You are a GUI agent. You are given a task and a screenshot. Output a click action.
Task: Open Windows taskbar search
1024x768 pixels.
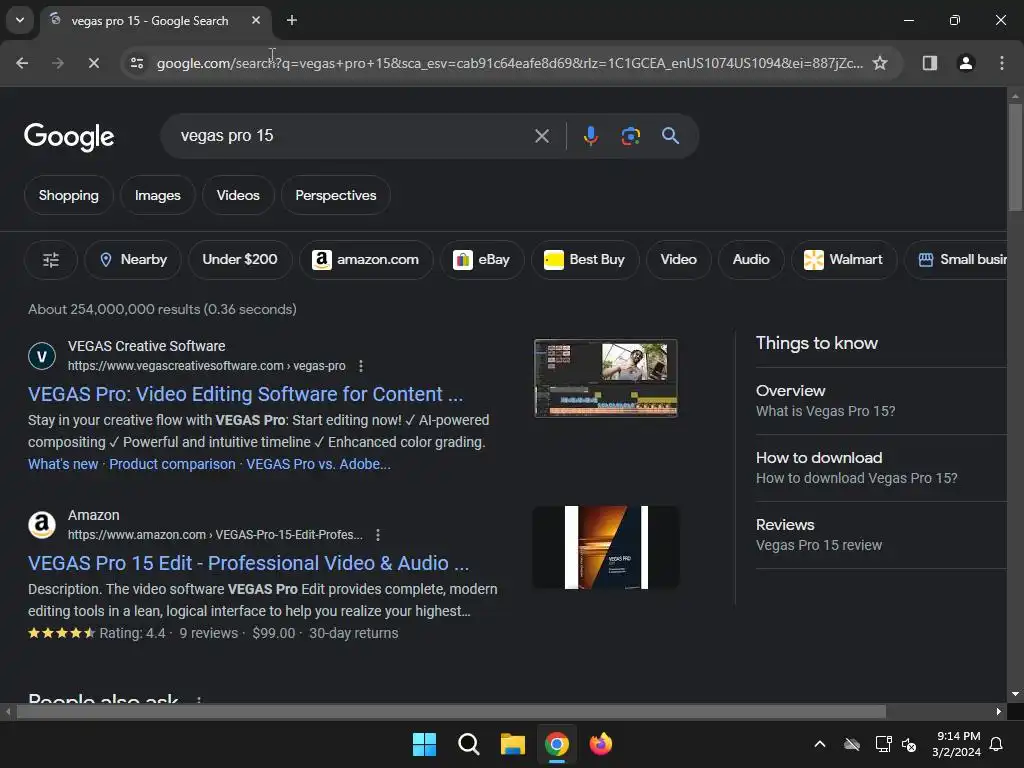(468, 744)
